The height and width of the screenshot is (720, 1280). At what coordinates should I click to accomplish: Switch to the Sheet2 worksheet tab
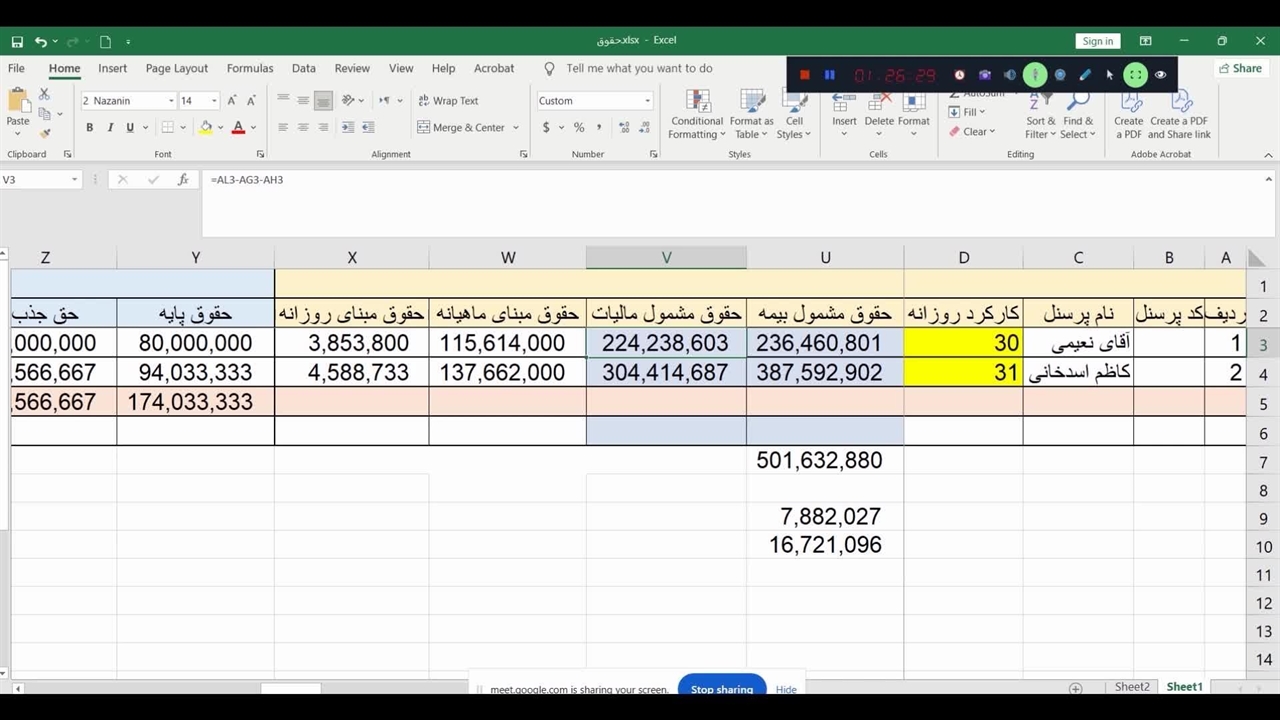tap(1132, 687)
